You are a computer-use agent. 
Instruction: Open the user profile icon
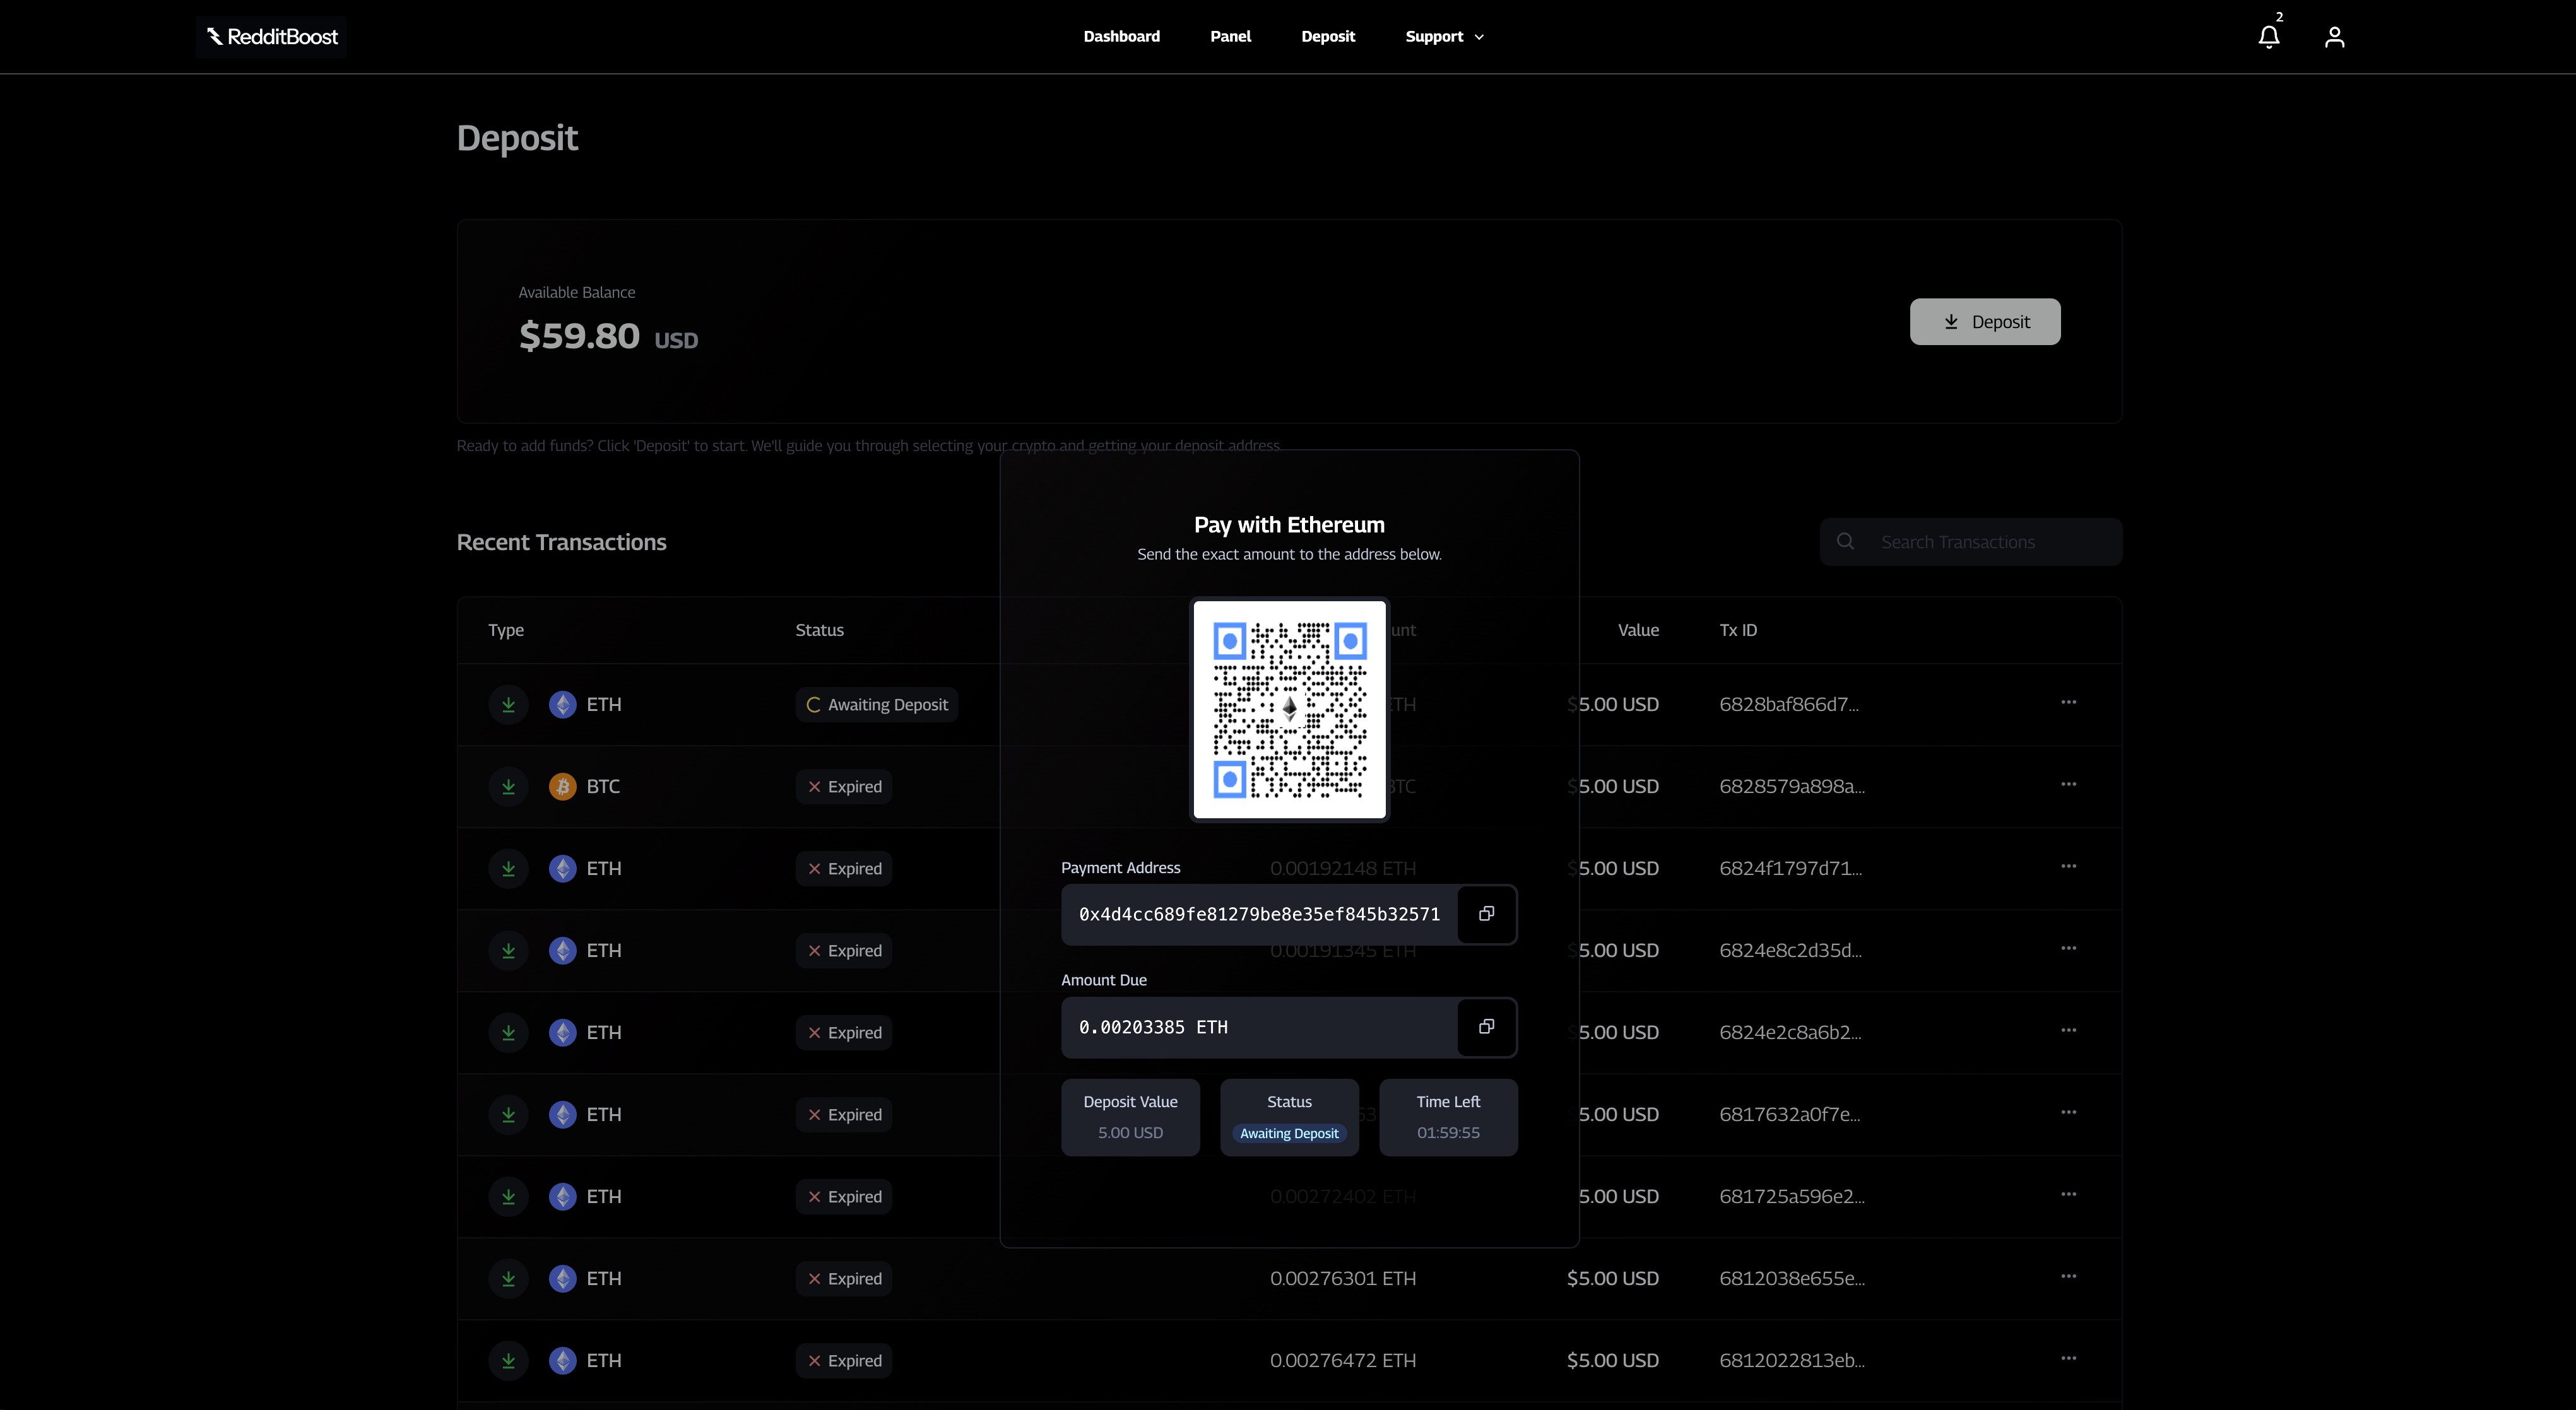(2334, 37)
